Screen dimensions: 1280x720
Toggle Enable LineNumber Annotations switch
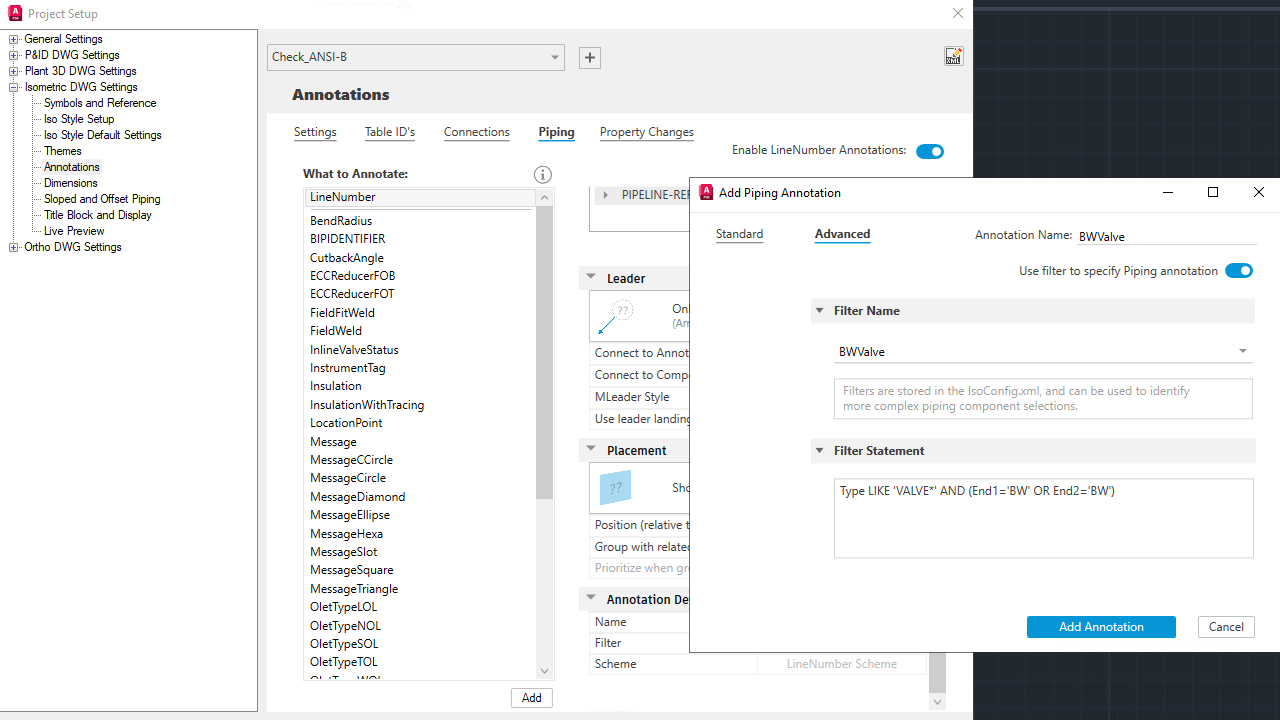pos(930,151)
